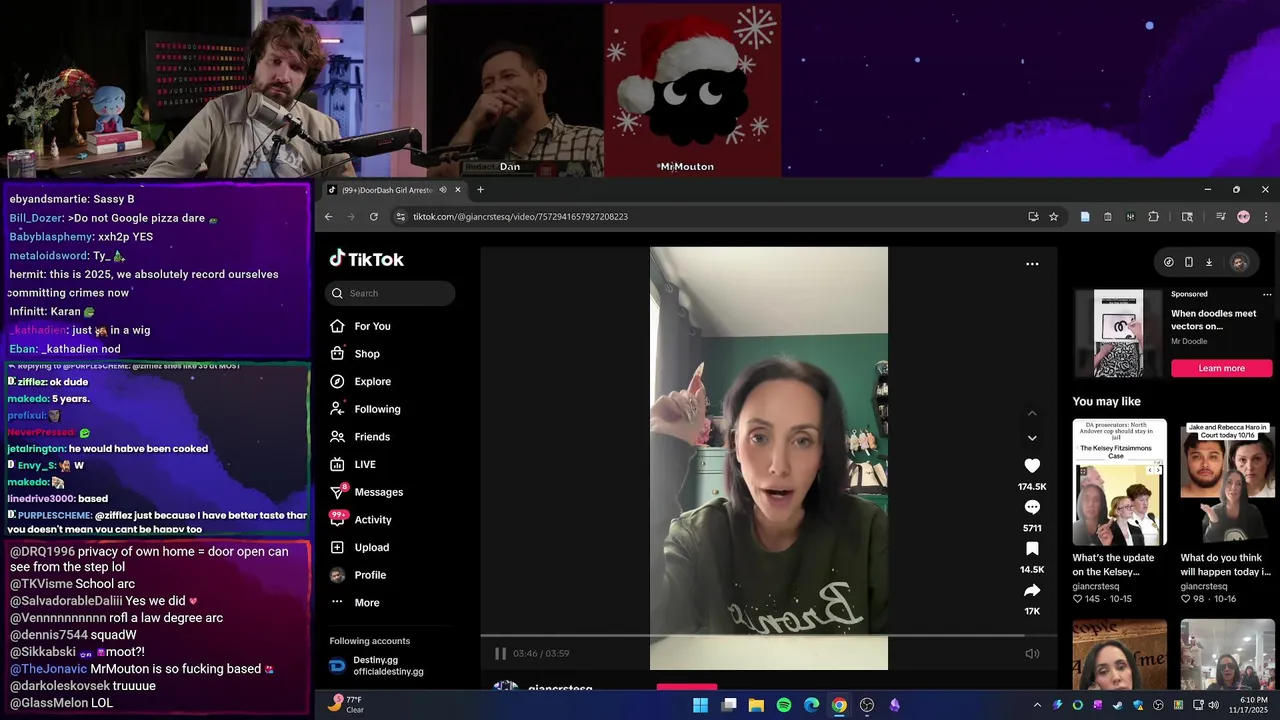
Task: Open OBS Studio from taskbar
Action: pos(867,705)
